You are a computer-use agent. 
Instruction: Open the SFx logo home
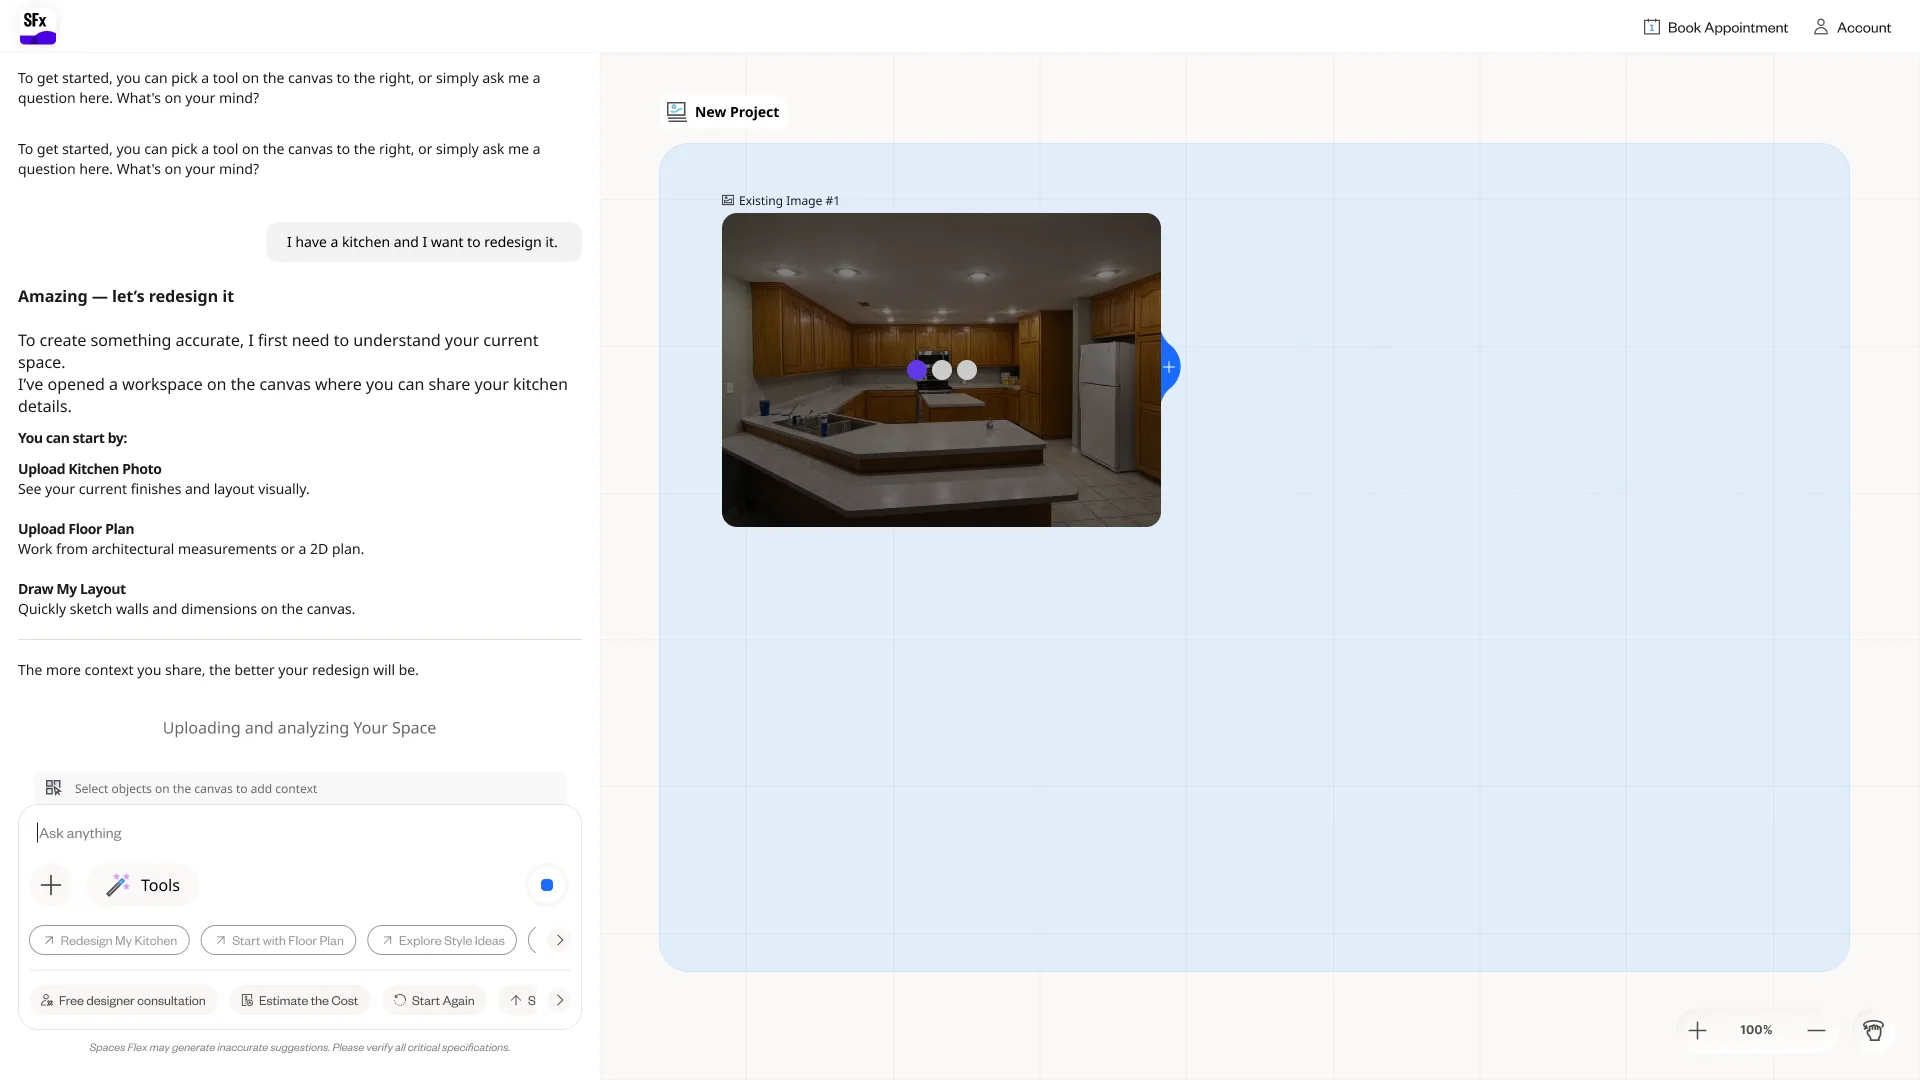tap(38, 26)
